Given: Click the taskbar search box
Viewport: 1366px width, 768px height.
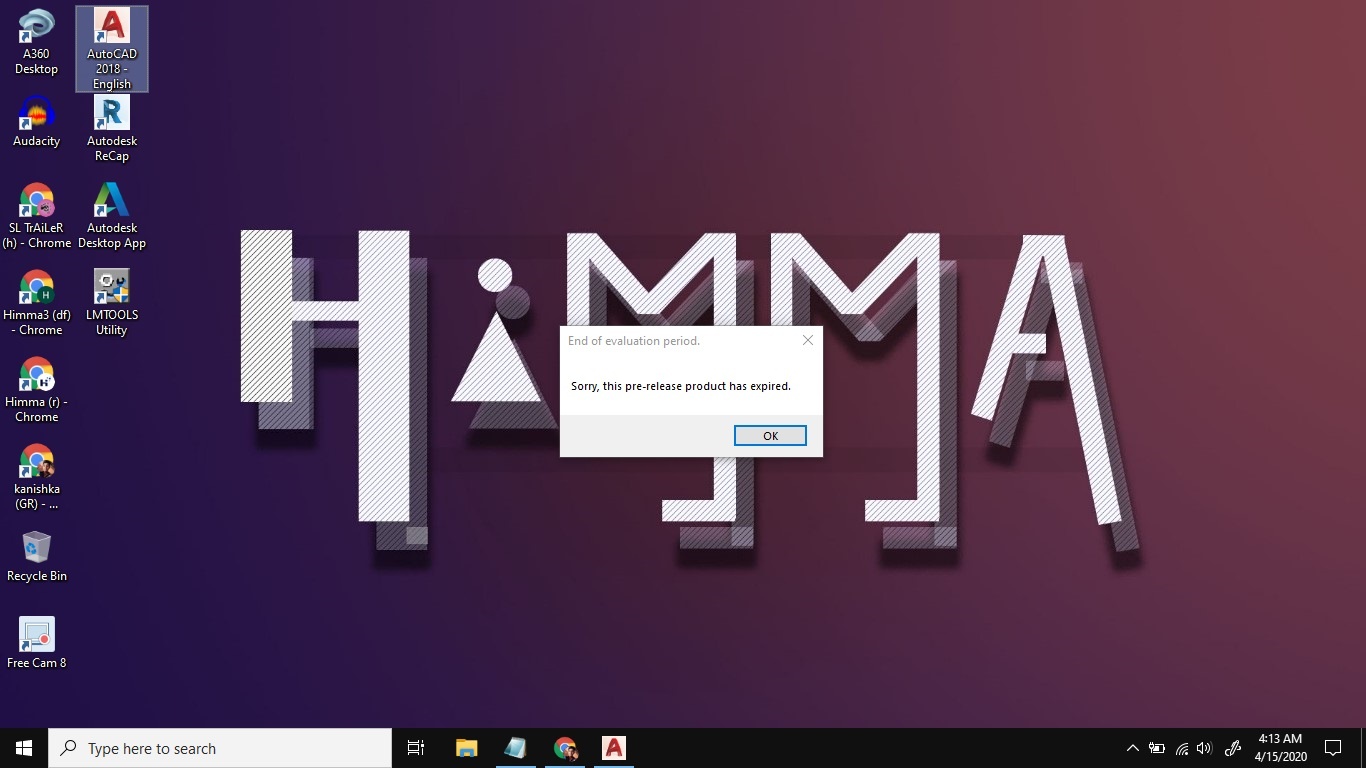Looking at the screenshot, I should tap(220, 748).
